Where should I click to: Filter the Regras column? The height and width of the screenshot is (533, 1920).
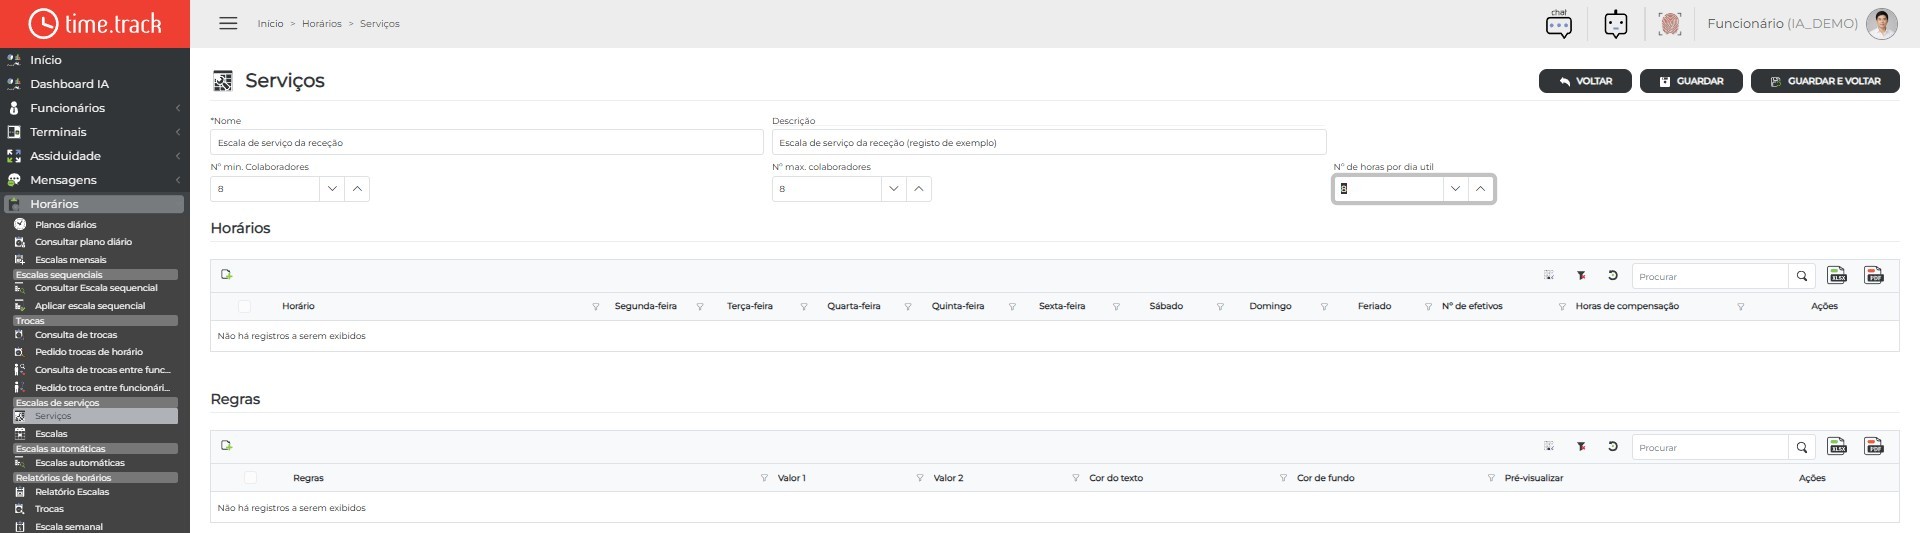pyautogui.click(x=764, y=478)
